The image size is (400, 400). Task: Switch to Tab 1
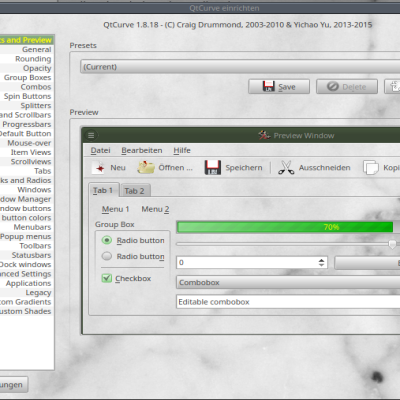click(x=104, y=190)
